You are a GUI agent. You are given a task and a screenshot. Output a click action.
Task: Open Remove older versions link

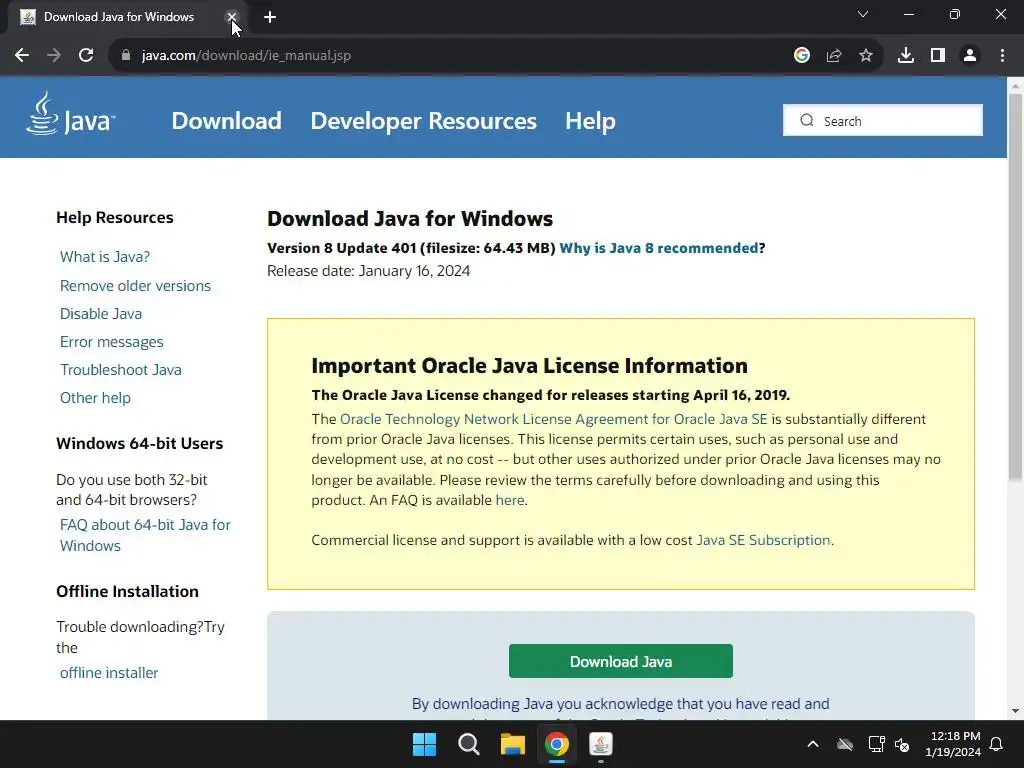(135, 286)
